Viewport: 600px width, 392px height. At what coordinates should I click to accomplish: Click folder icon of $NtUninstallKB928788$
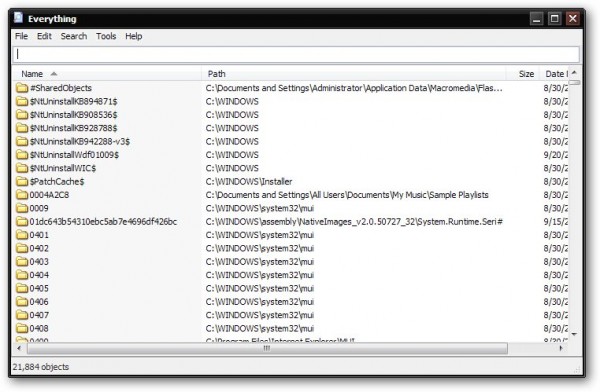(22, 128)
